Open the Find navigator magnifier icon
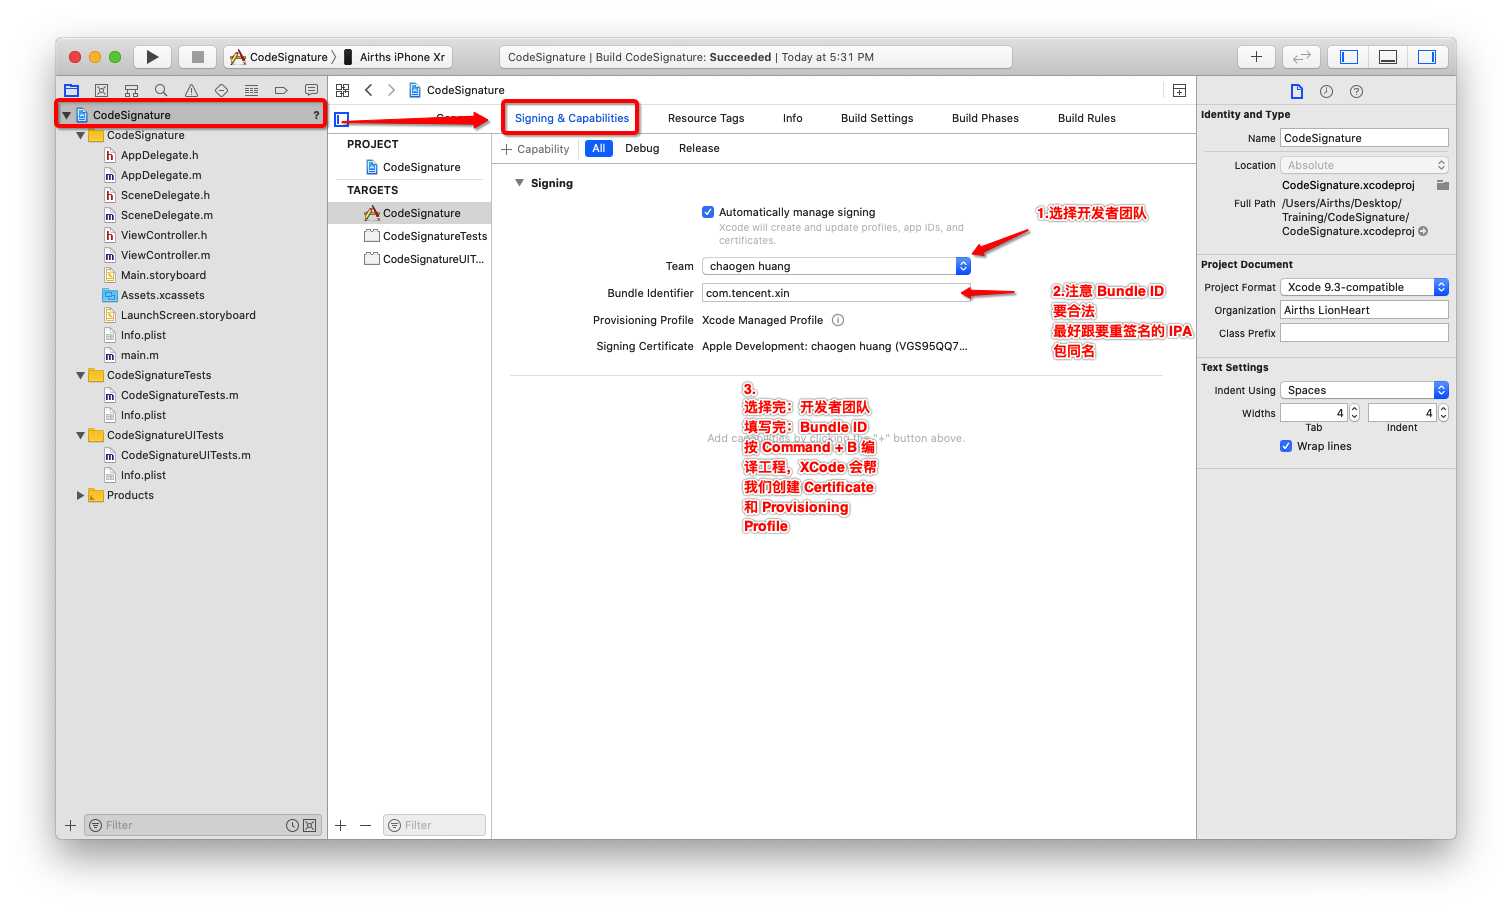This screenshot has height=913, width=1512. coord(161,90)
